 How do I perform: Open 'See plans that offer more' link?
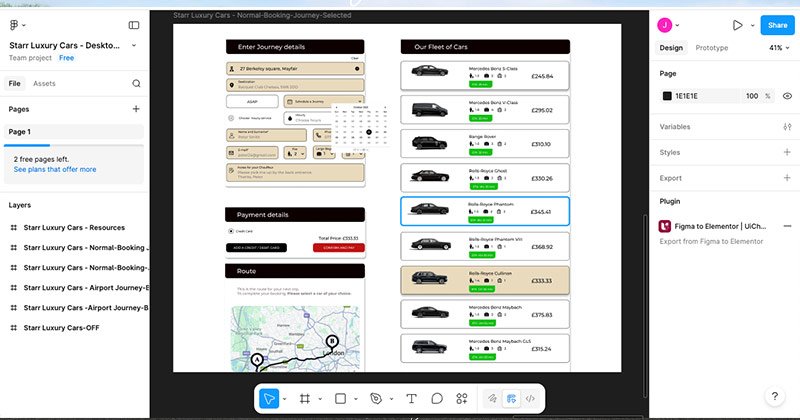point(55,169)
